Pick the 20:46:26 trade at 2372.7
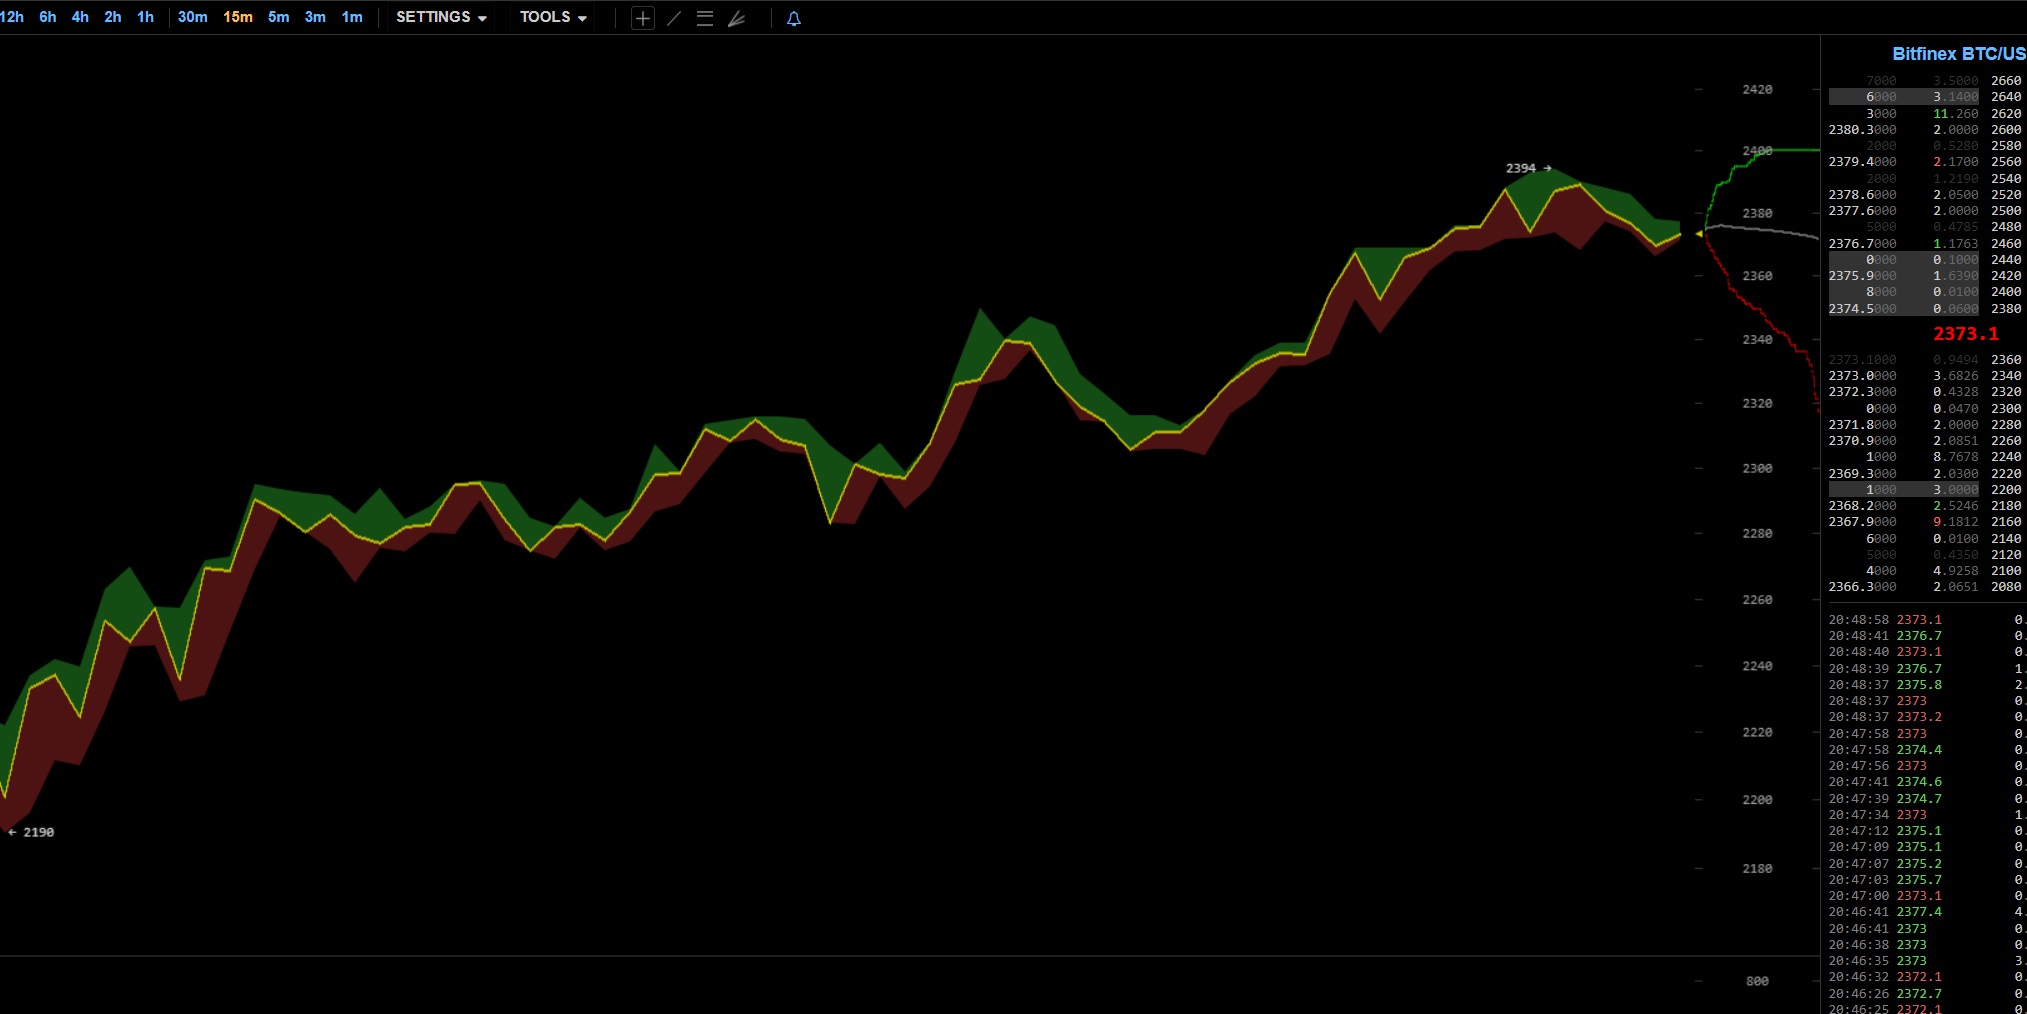Screen dimensions: 2027x1014 coord(1927,994)
